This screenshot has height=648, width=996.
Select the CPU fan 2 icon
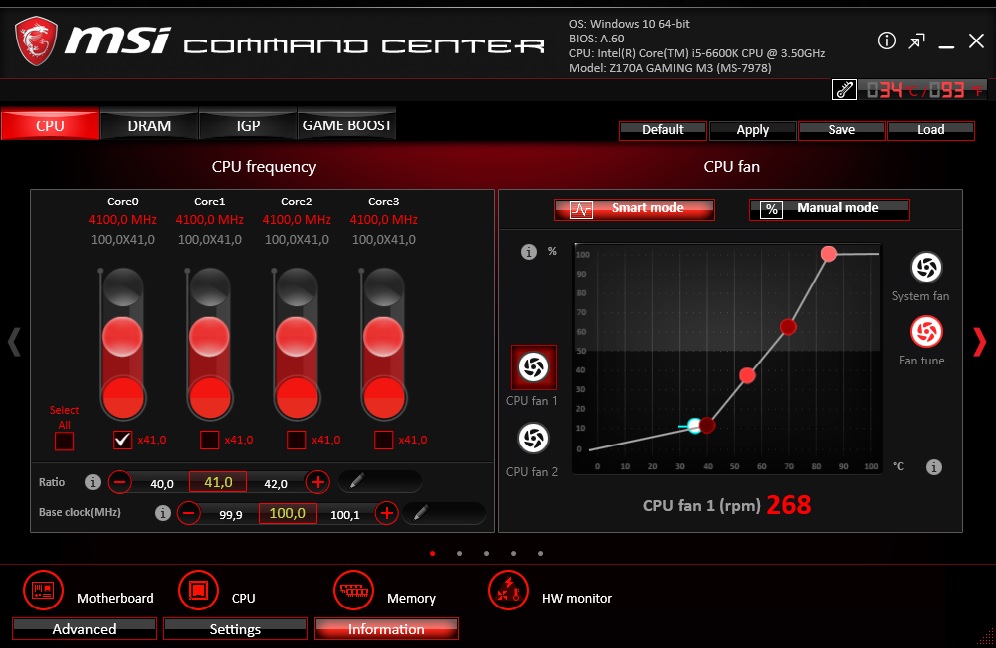[x=534, y=438]
